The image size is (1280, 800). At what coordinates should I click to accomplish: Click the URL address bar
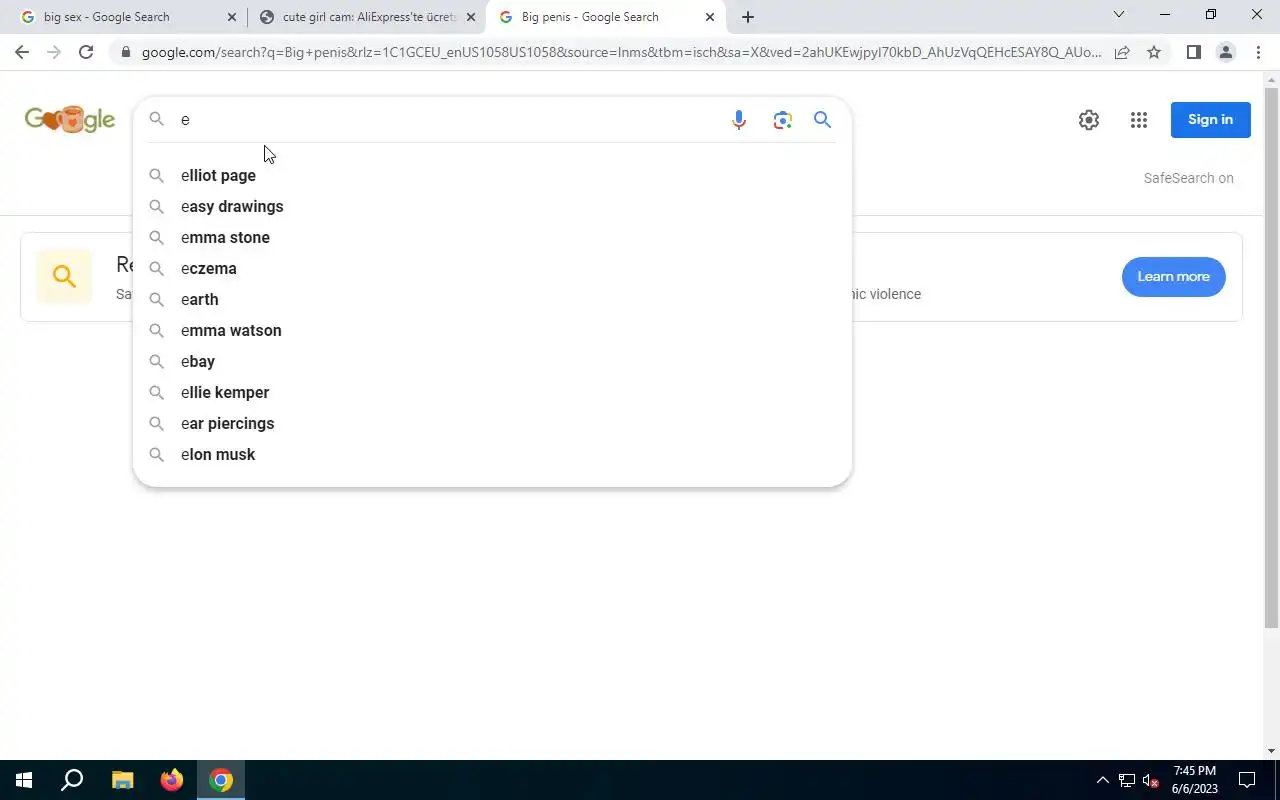620,52
